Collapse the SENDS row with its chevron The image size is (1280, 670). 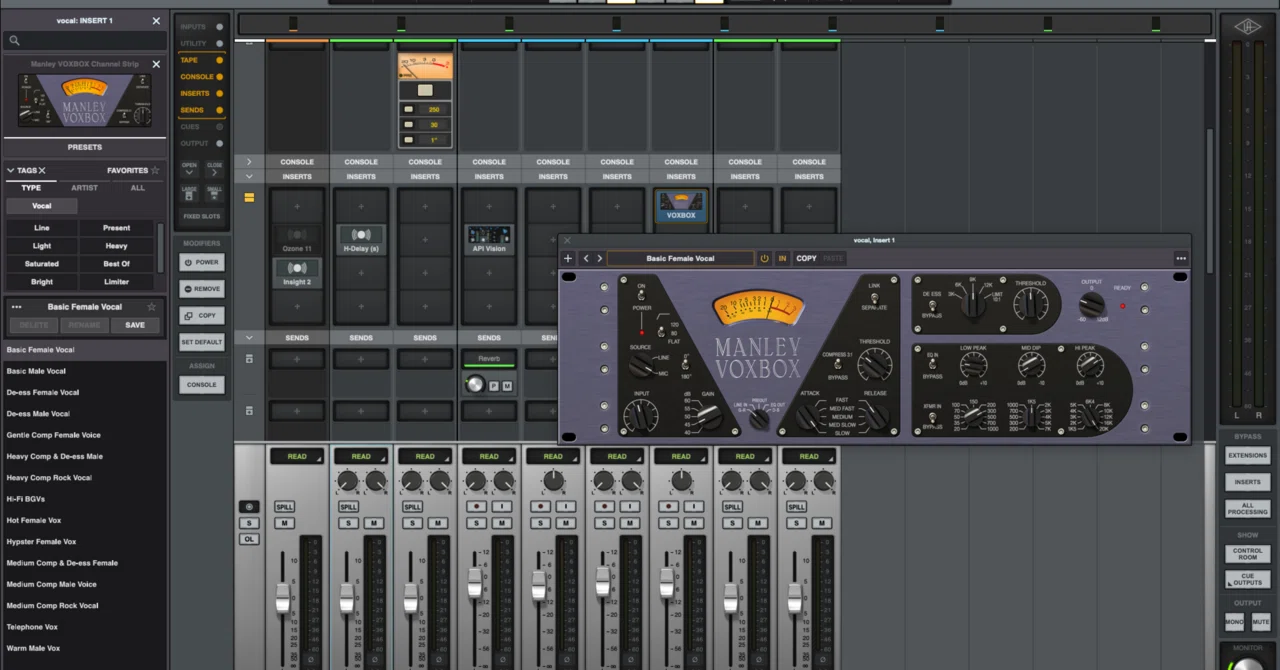coord(249,338)
